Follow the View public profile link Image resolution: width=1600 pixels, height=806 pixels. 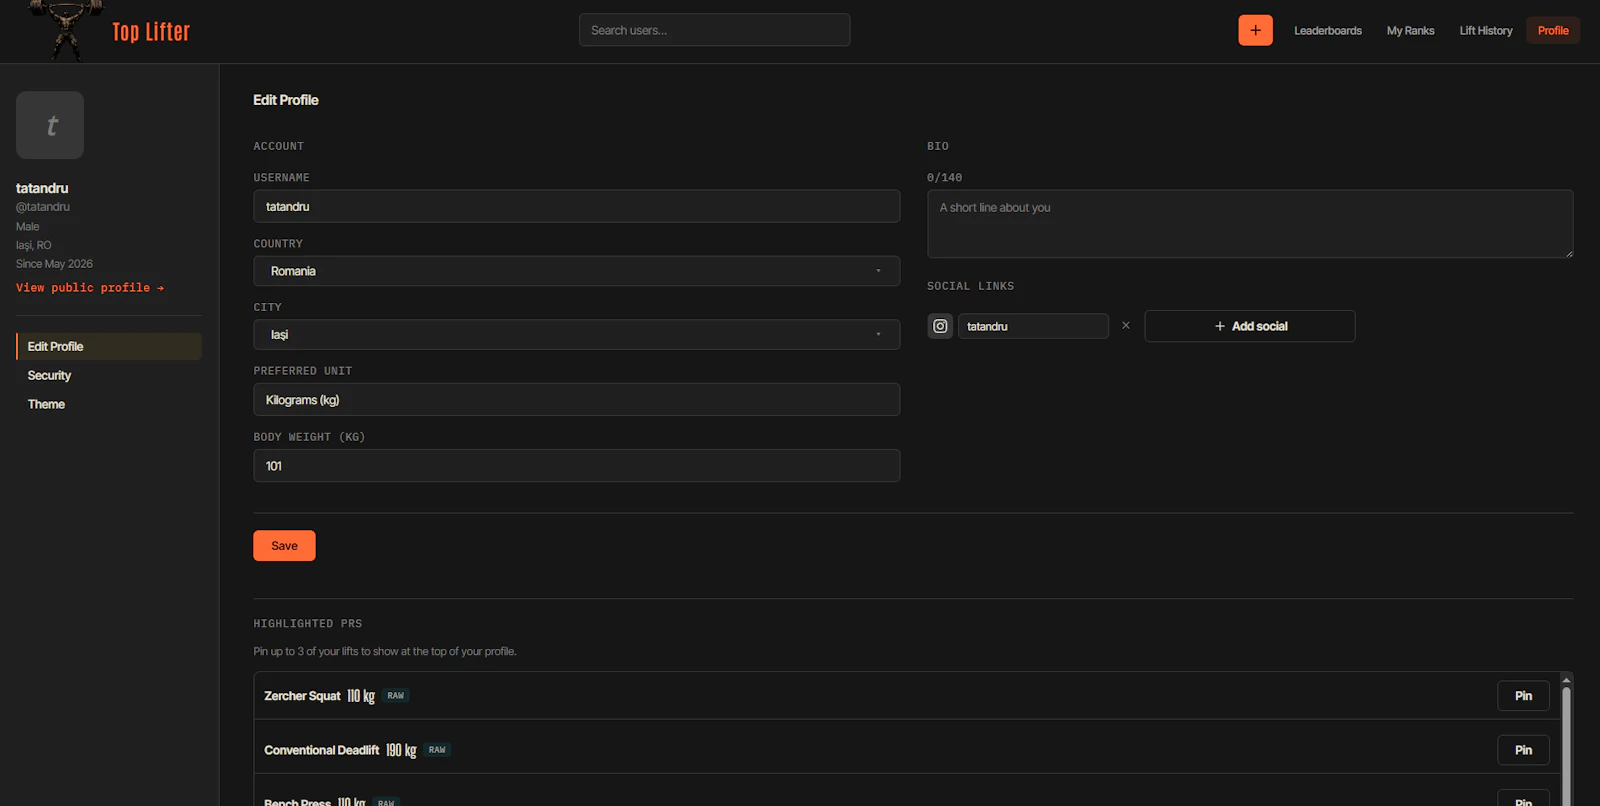point(90,288)
